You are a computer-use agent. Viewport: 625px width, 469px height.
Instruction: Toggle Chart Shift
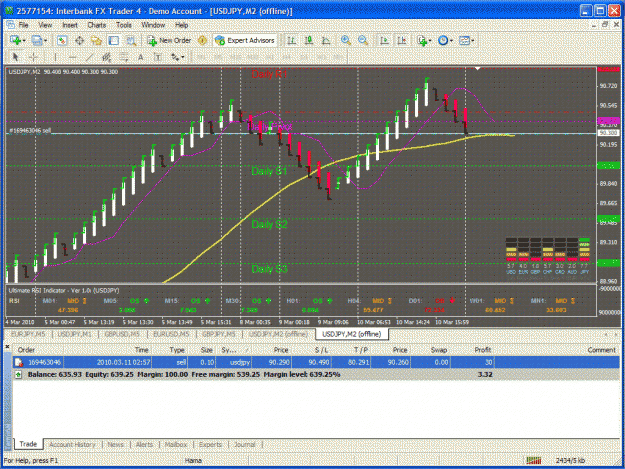coord(401,40)
